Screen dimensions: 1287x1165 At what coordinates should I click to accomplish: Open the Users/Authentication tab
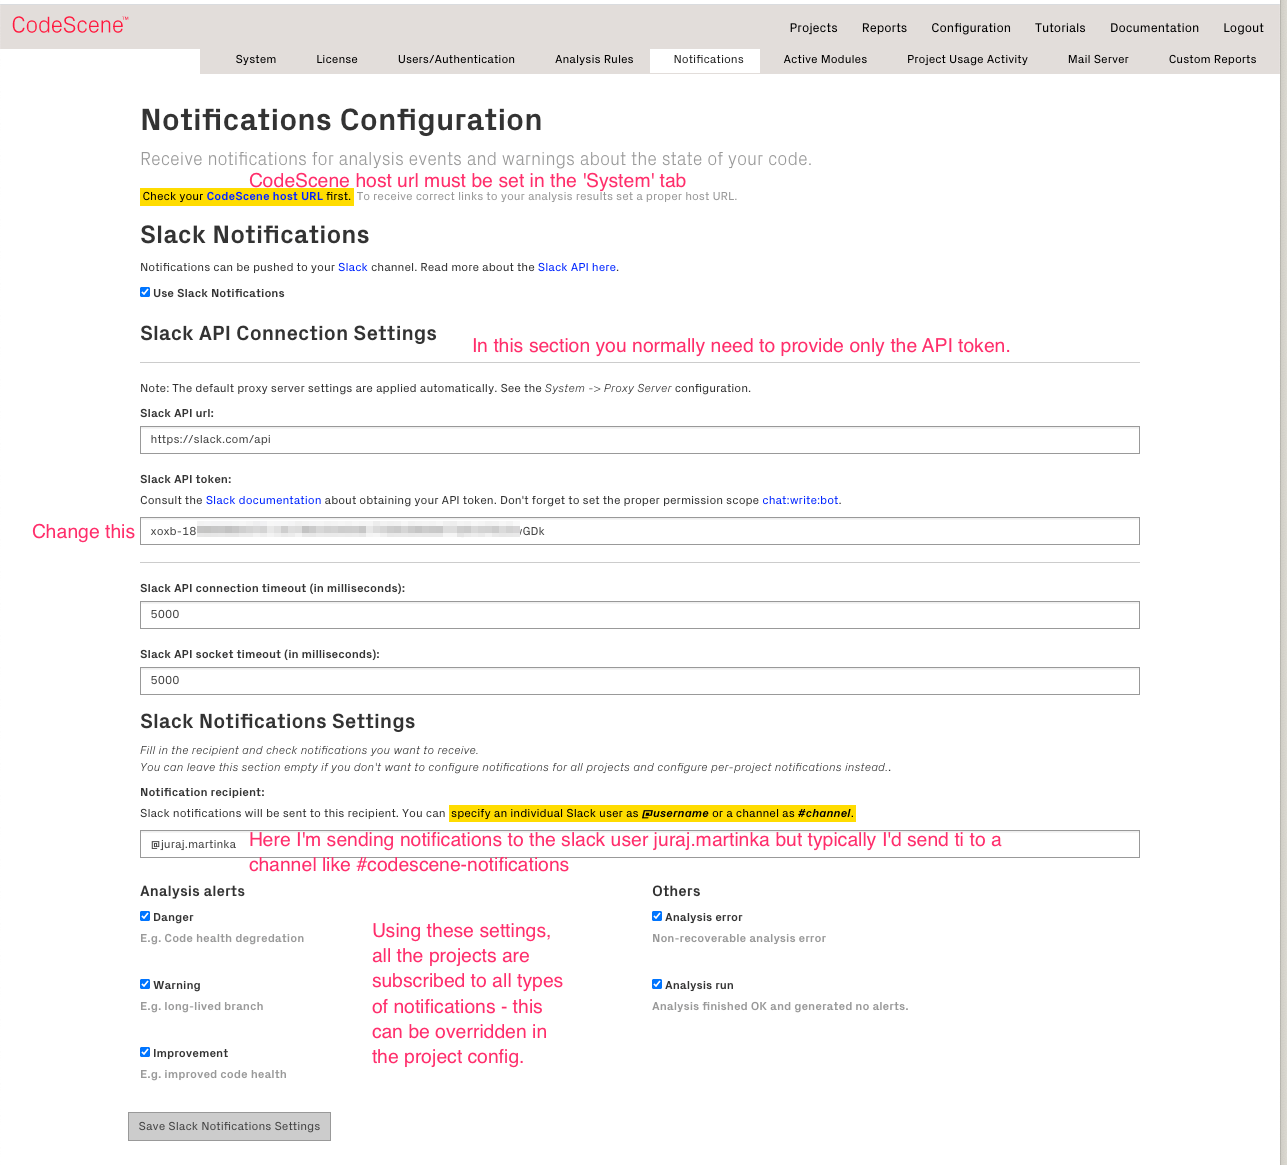point(456,60)
